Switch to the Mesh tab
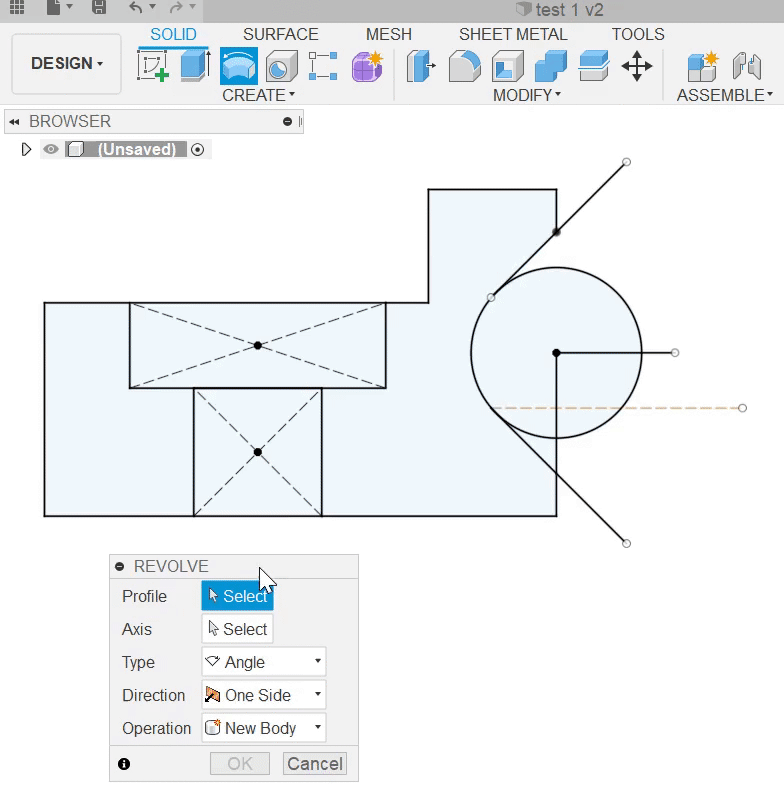The height and width of the screenshot is (788, 784). [x=388, y=34]
